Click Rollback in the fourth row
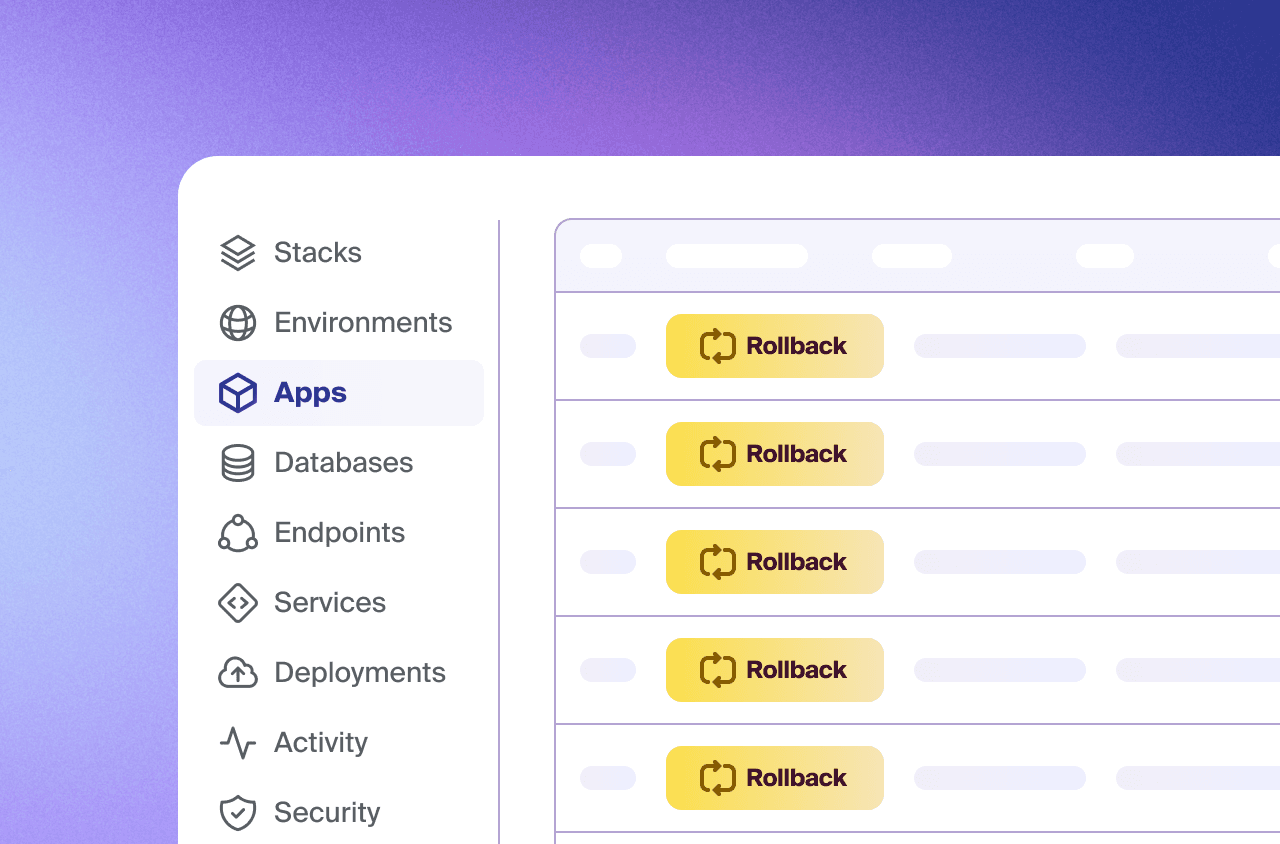The width and height of the screenshot is (1280, 844). pos(775,670)
